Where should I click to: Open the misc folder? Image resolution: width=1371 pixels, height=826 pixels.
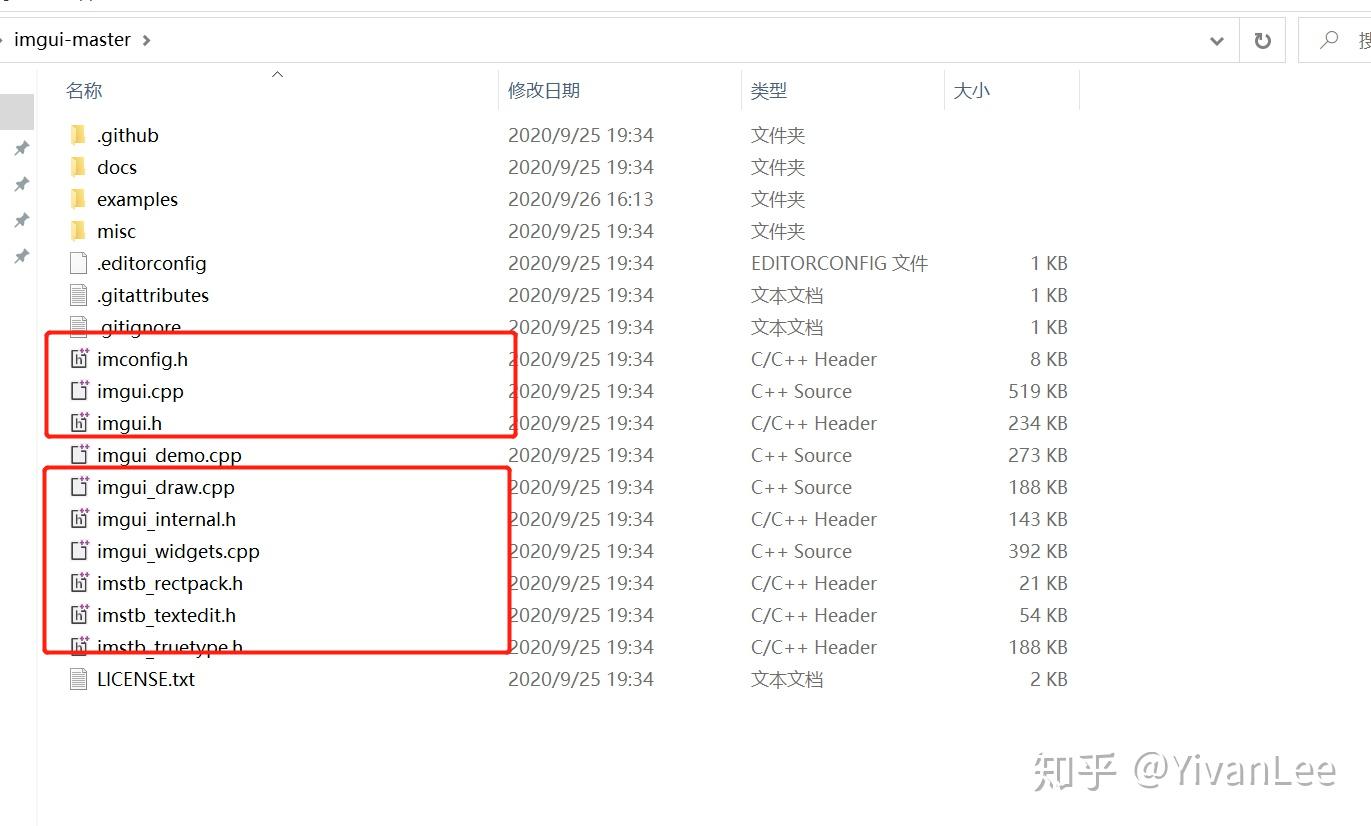(x=117, y=231)
